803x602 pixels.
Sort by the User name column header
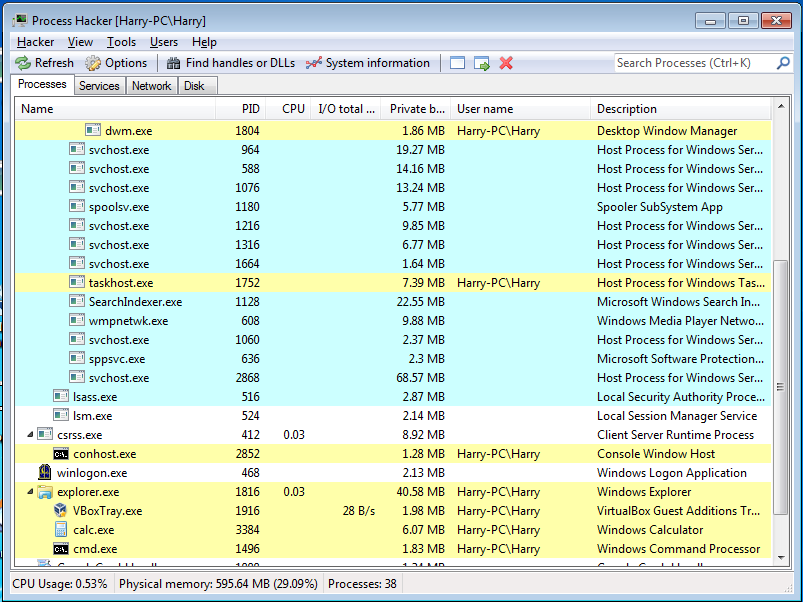tap(521, 109)
